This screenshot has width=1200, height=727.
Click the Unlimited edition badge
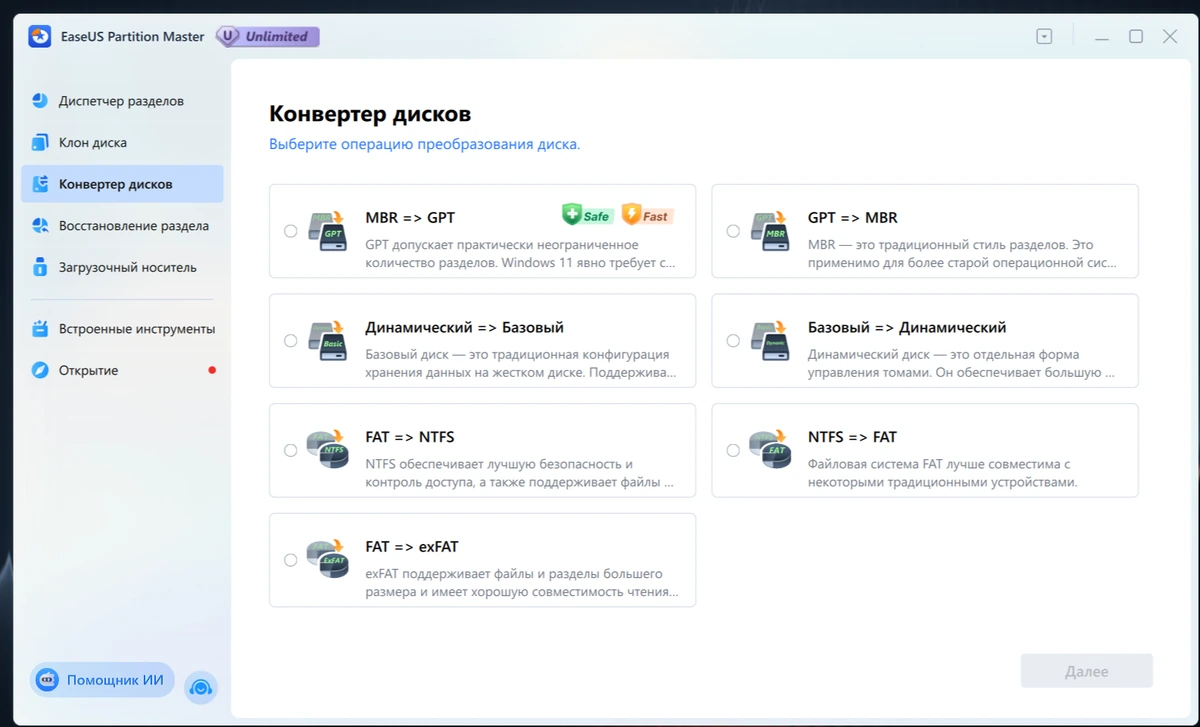268,37
